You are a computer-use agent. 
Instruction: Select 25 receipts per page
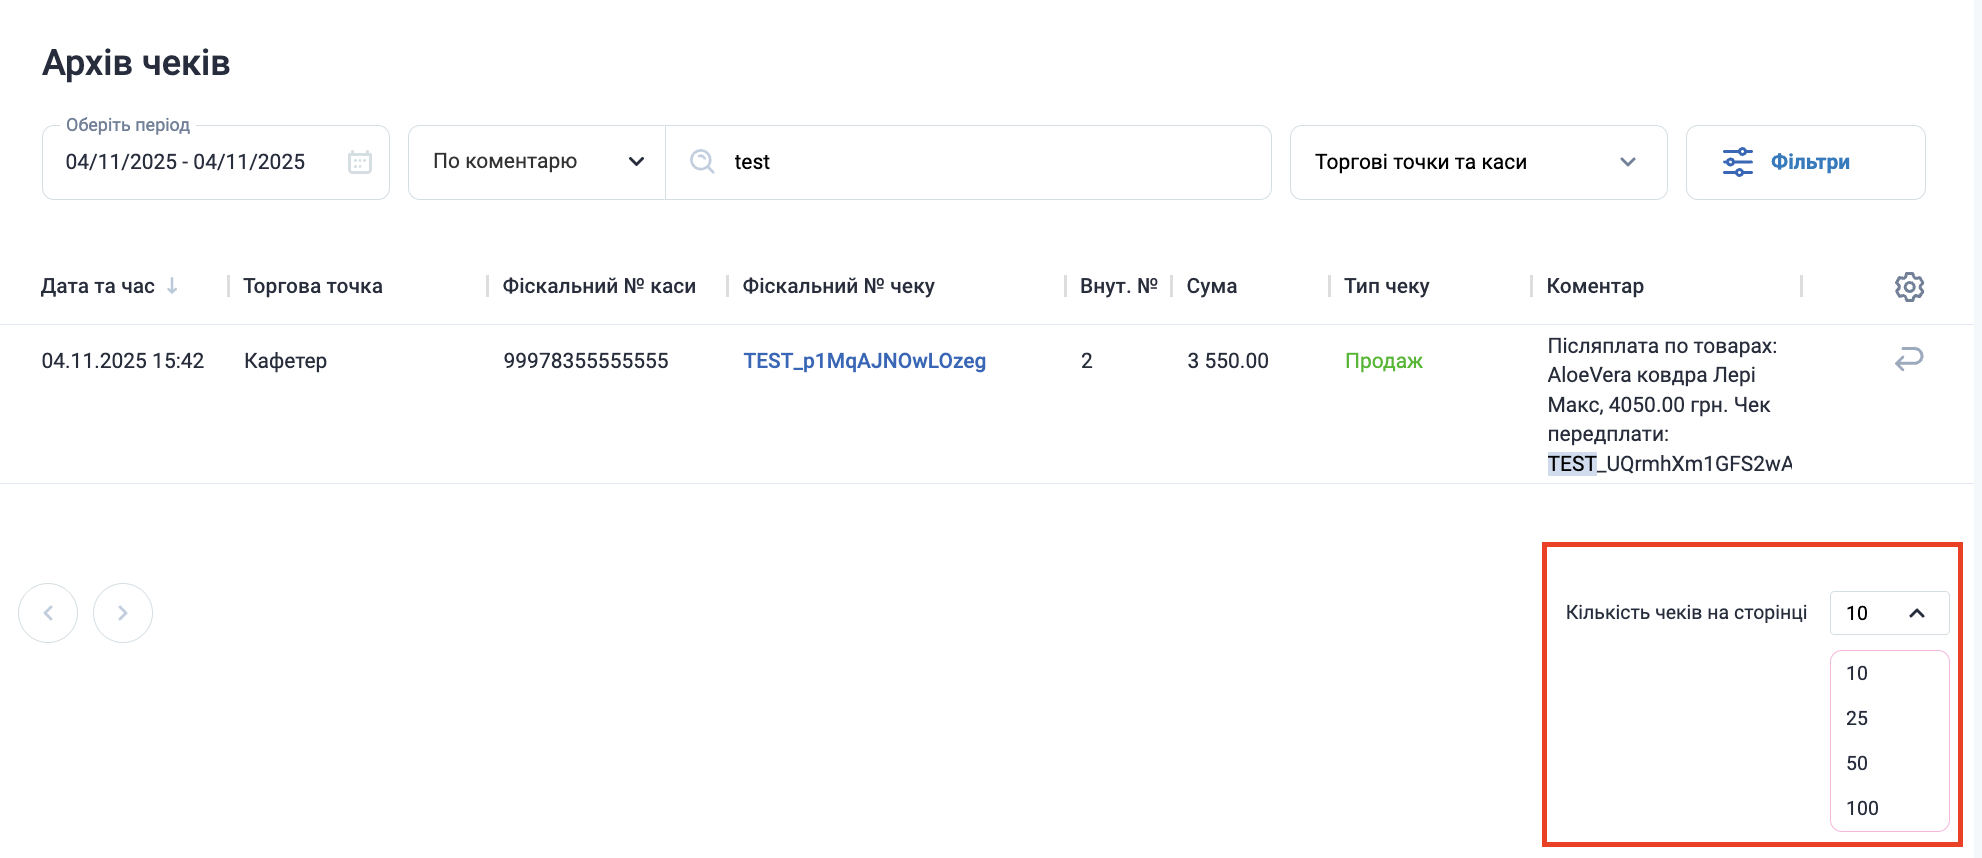coord(1857,718)
